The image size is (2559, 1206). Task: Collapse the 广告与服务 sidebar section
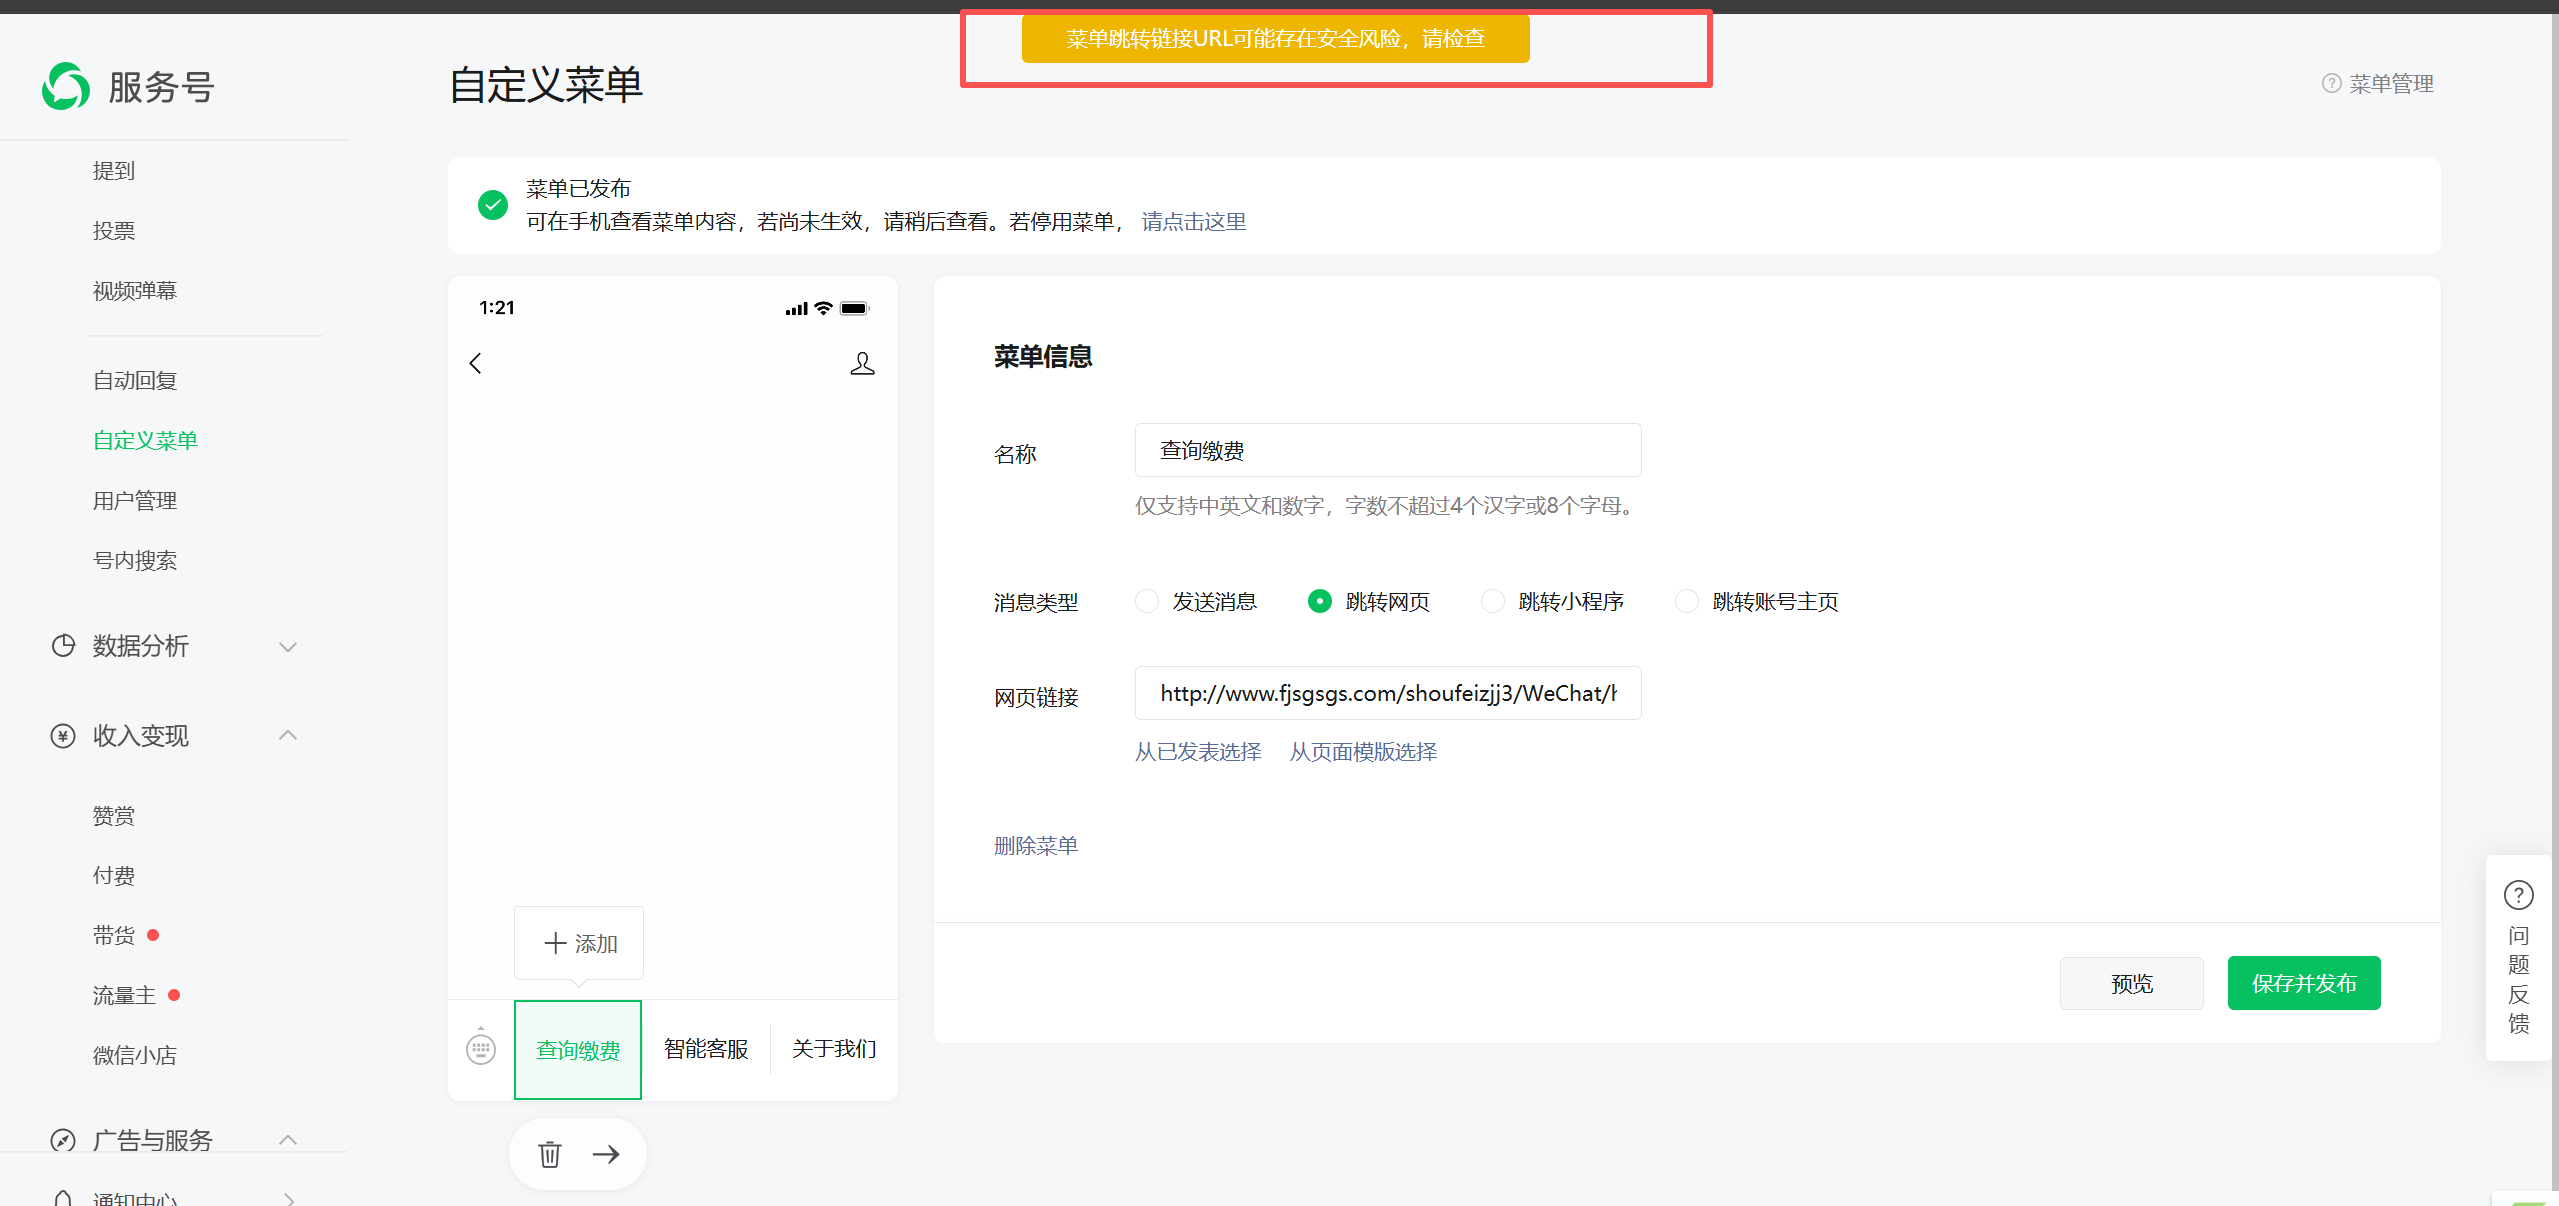coord(288,1140)
